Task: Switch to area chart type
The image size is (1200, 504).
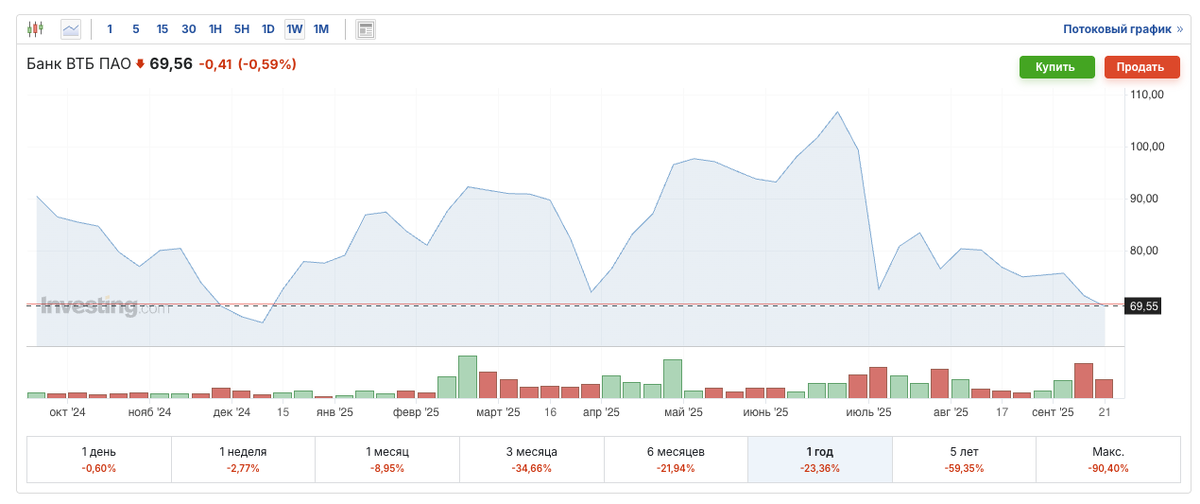Action: pos(71,29)
